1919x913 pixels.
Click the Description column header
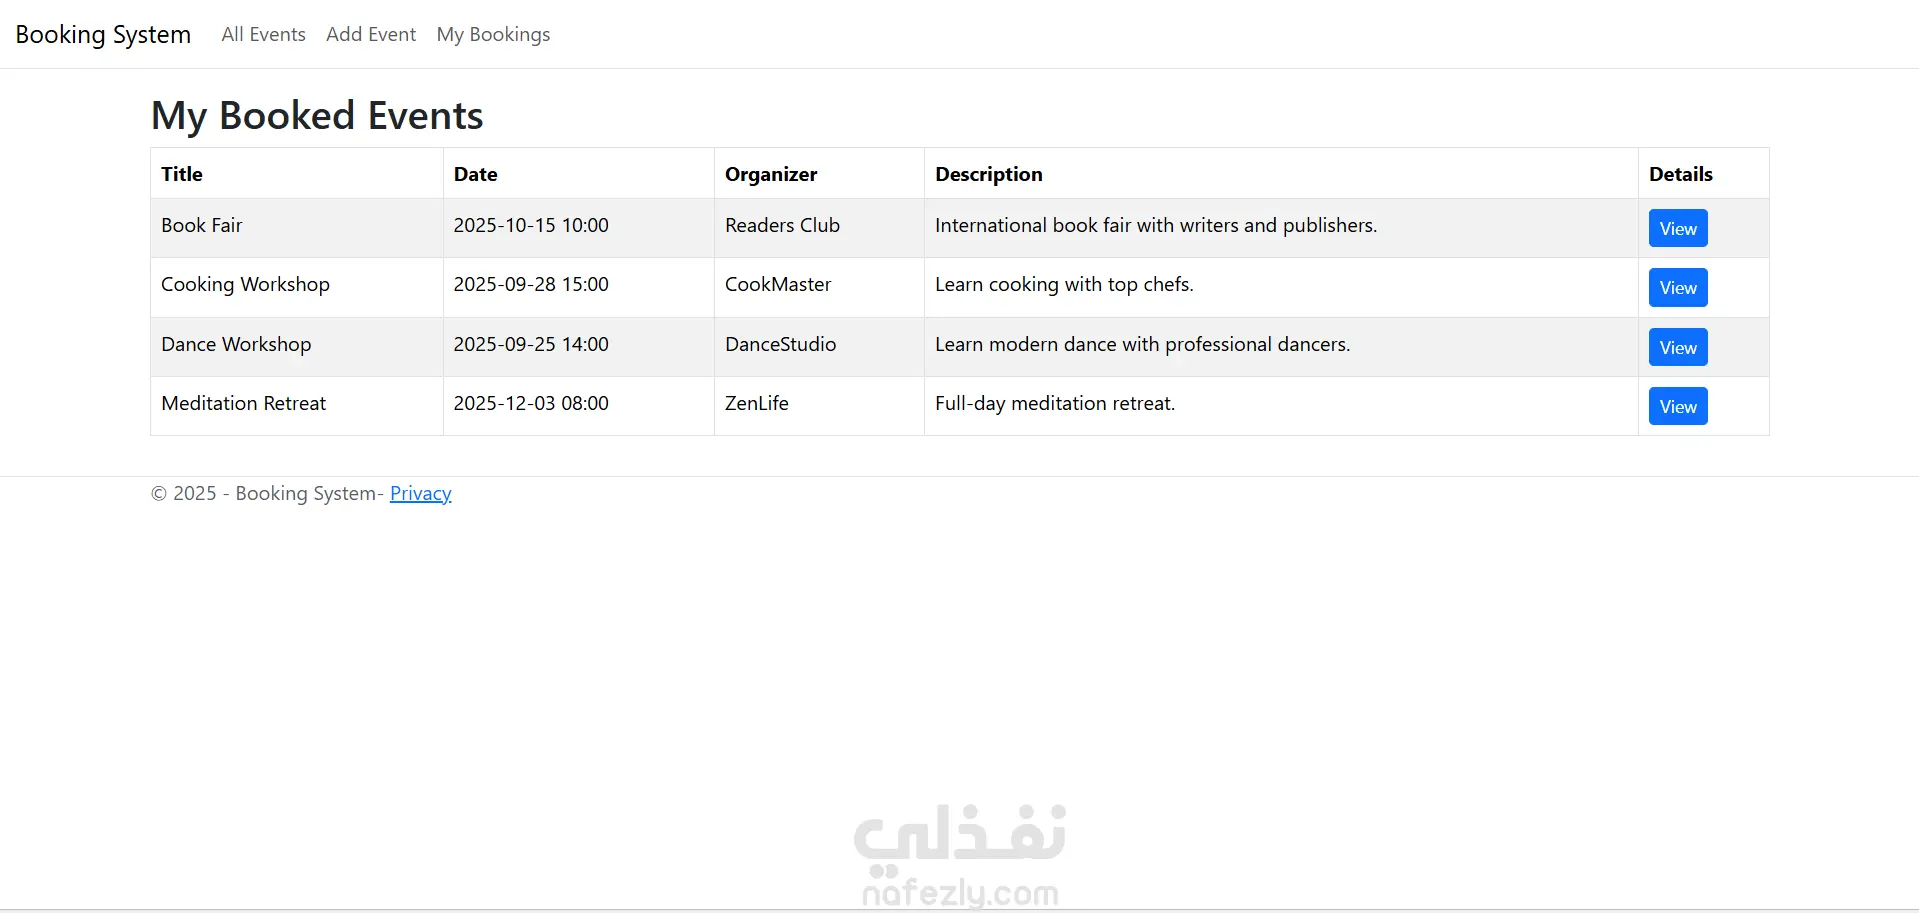point(988,174)
